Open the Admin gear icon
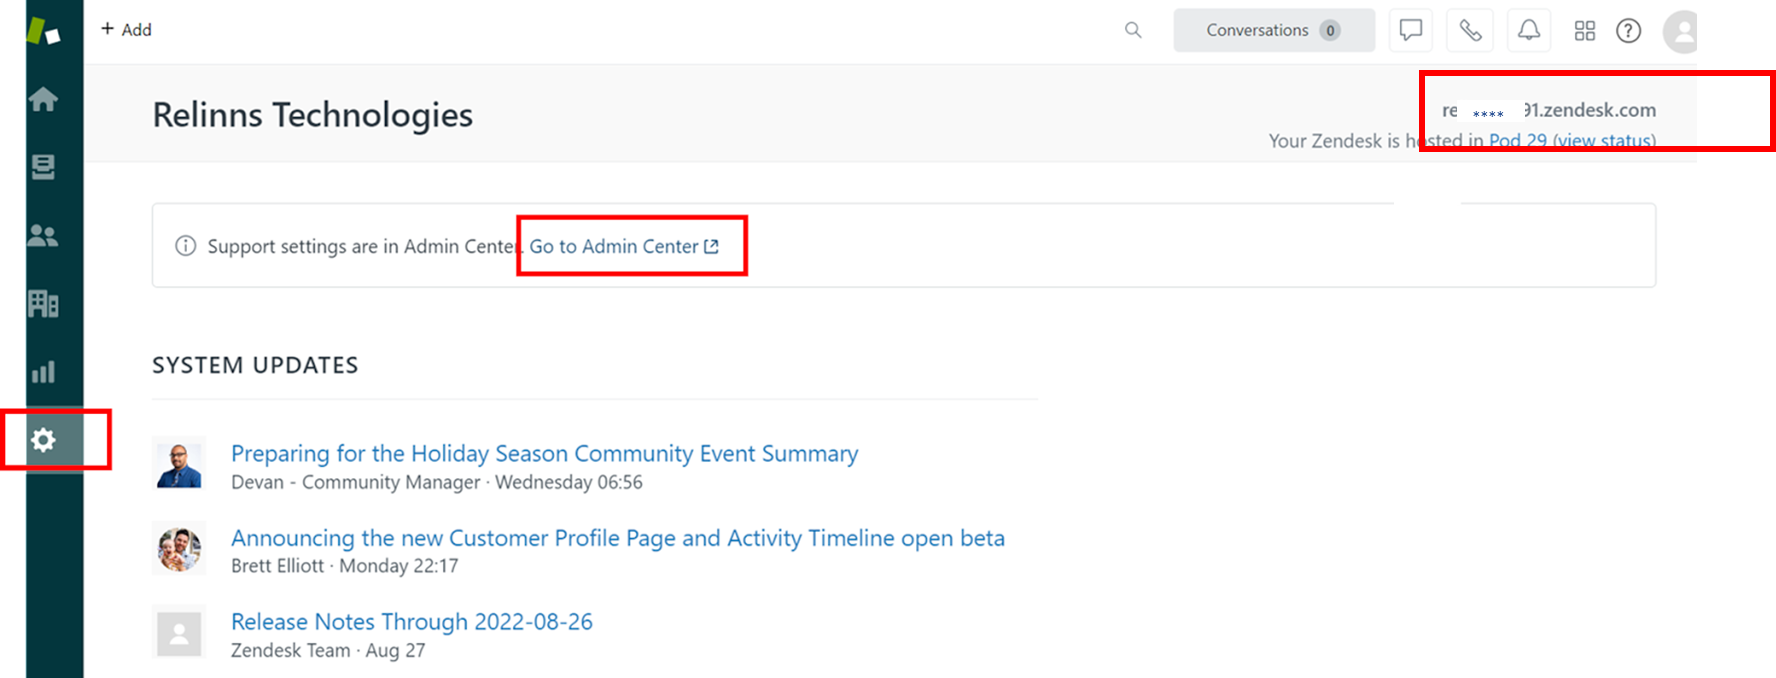 coord(43,439)
